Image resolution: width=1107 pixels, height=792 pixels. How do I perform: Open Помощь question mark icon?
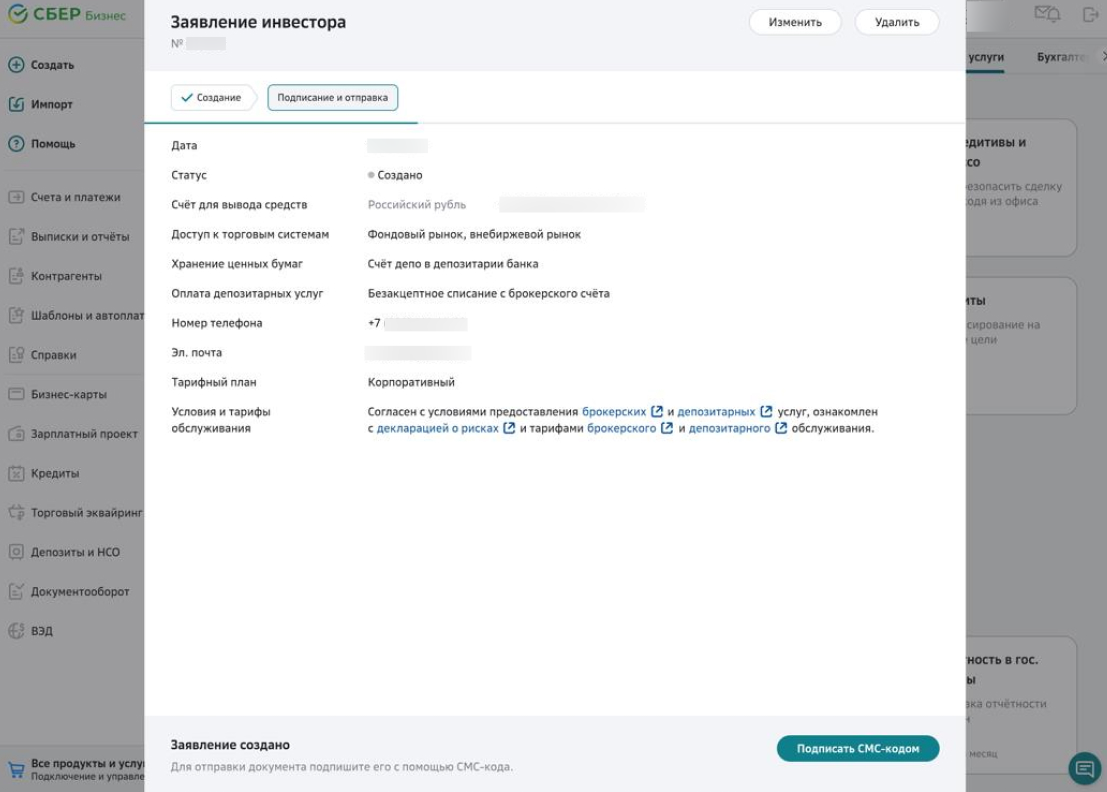click(x=16, y=144)
